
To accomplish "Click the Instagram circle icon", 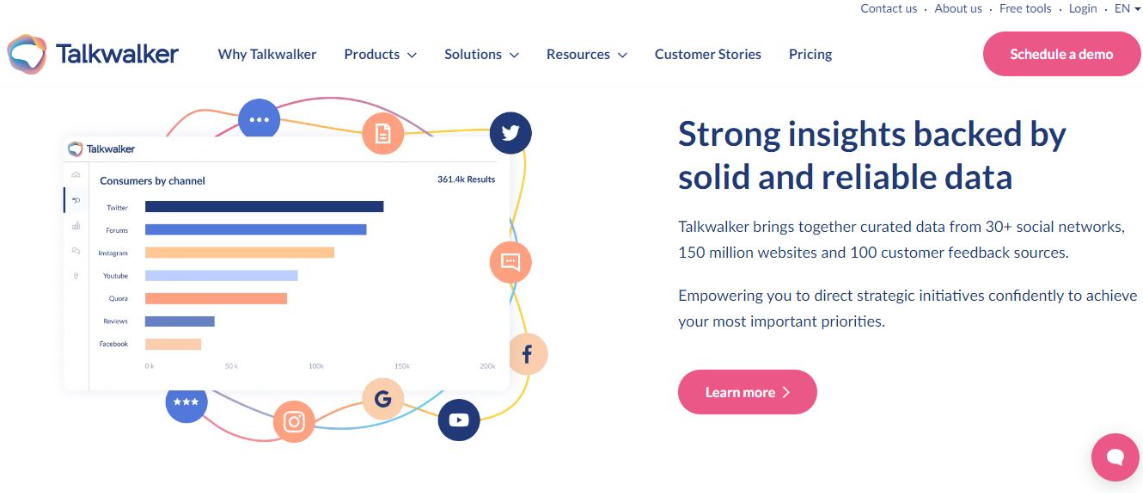I will point(294,422).
